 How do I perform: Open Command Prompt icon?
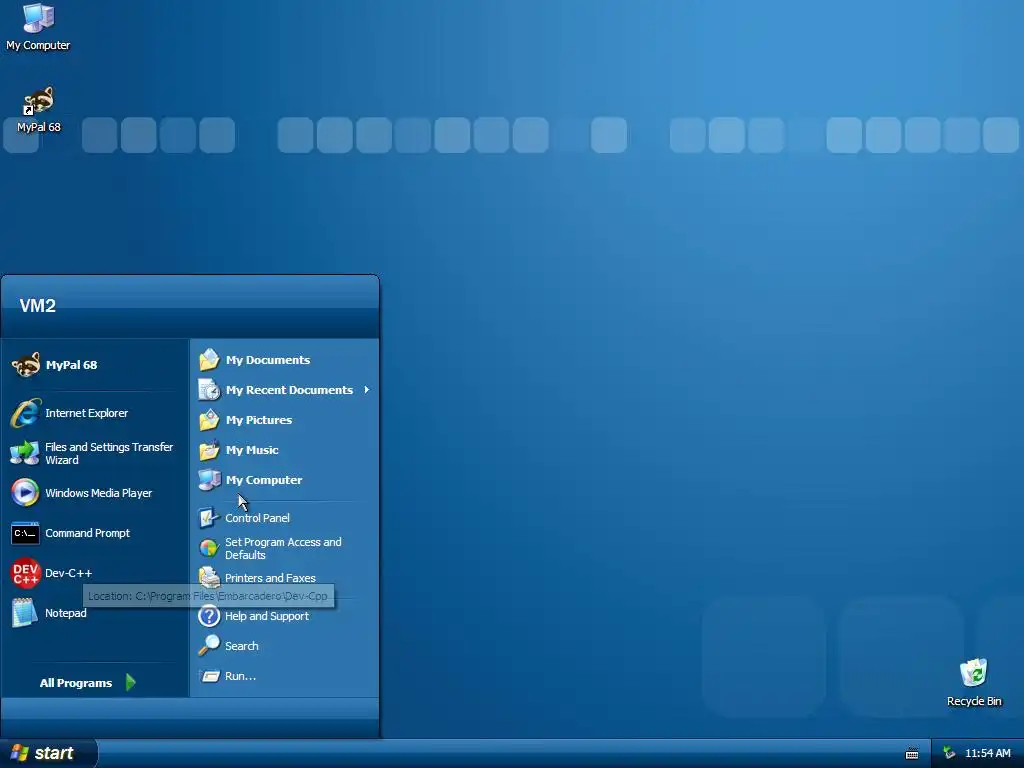pyautogui.click(x=25, y=533)
